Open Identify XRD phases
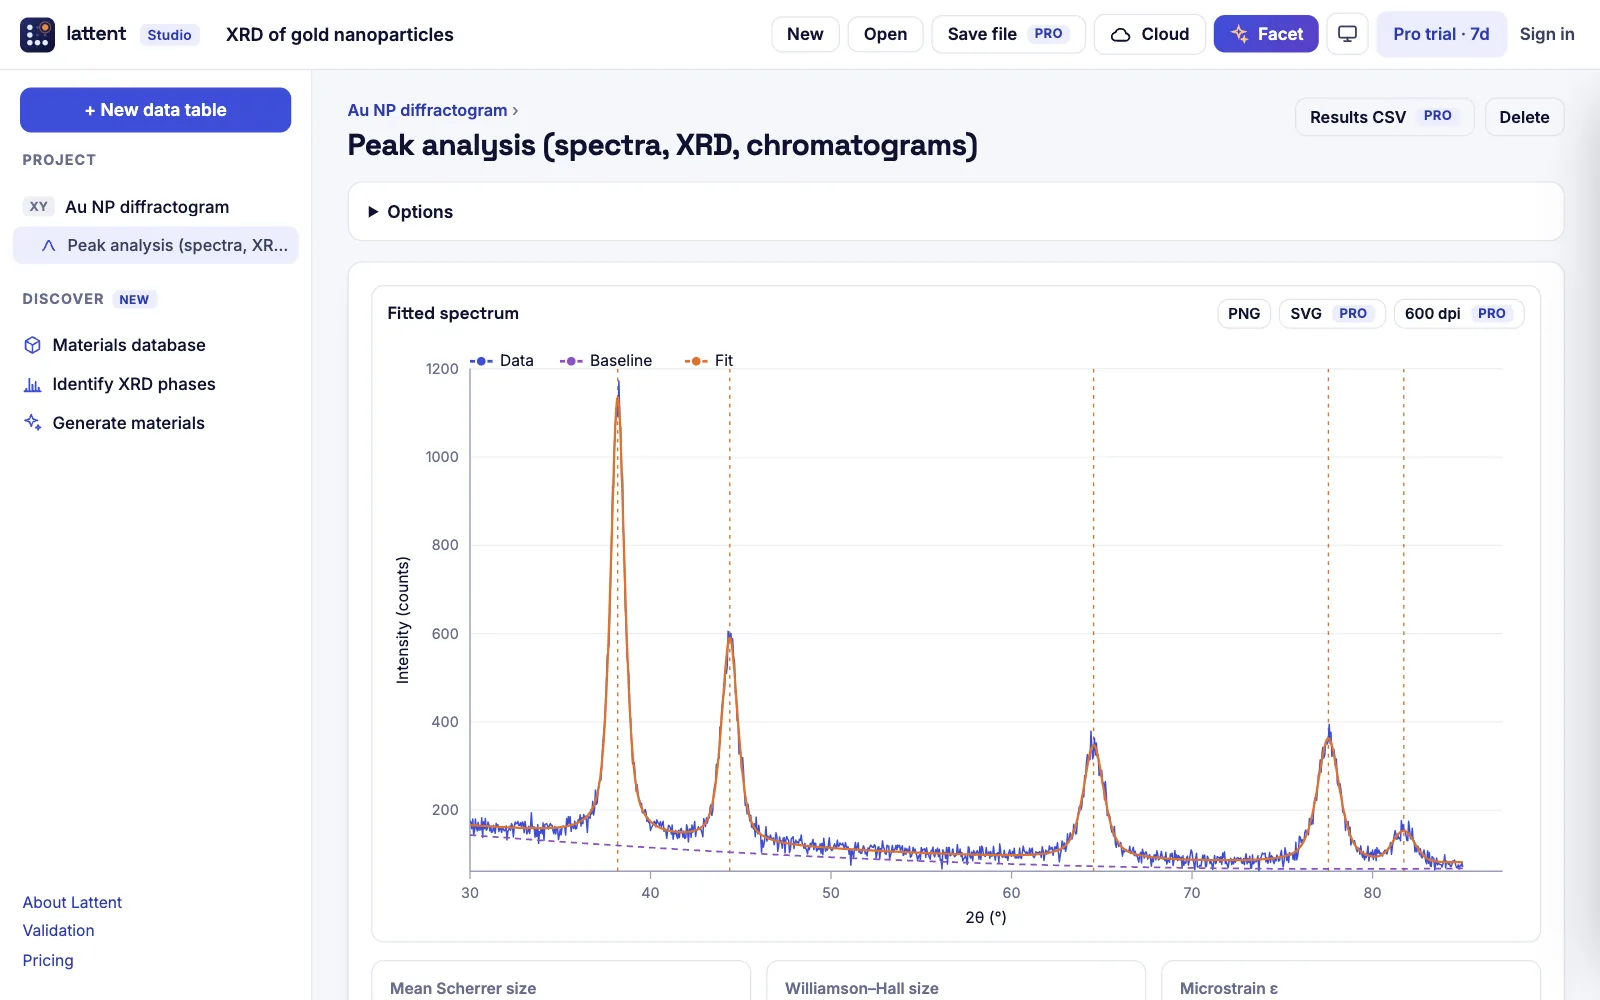Viewport: 1600px width, 1000px height. [134, 384]
